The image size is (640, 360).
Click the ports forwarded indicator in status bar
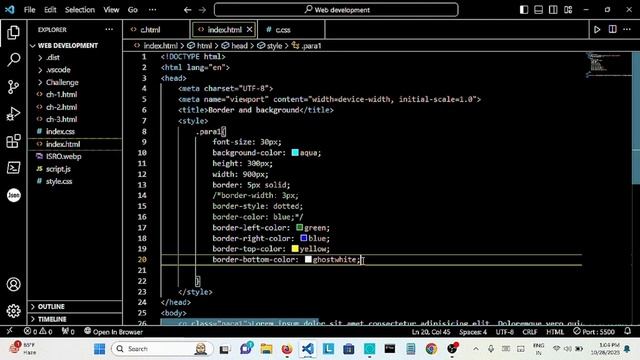(68, 331)
